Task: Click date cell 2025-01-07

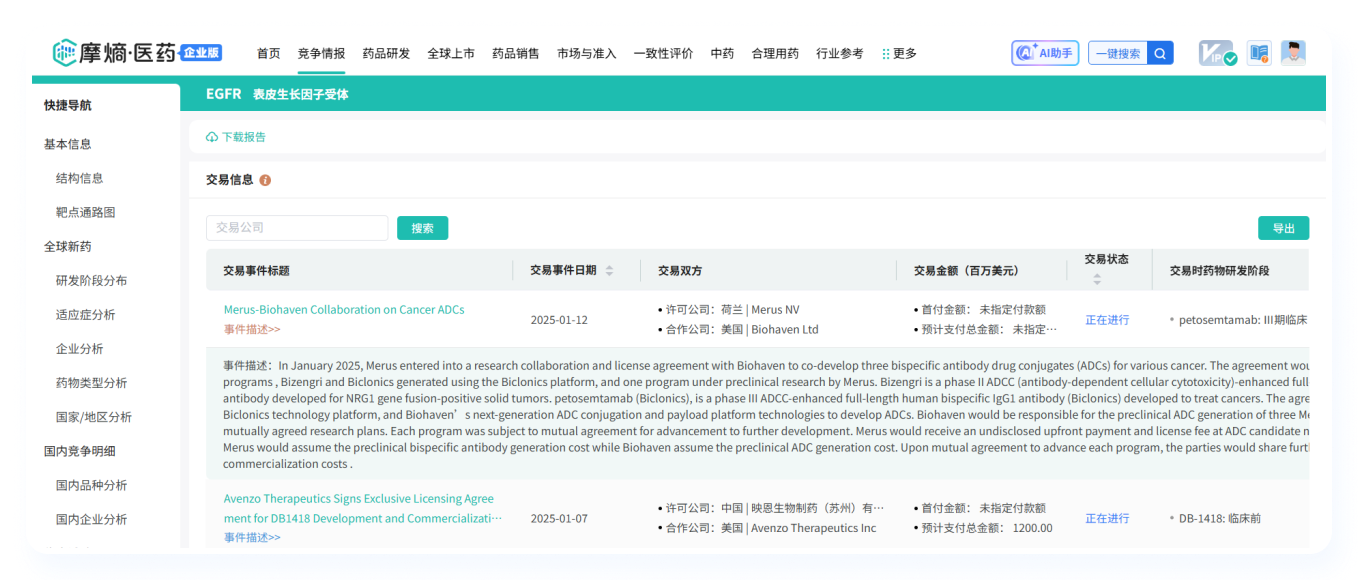Action: tap(559, 518)
